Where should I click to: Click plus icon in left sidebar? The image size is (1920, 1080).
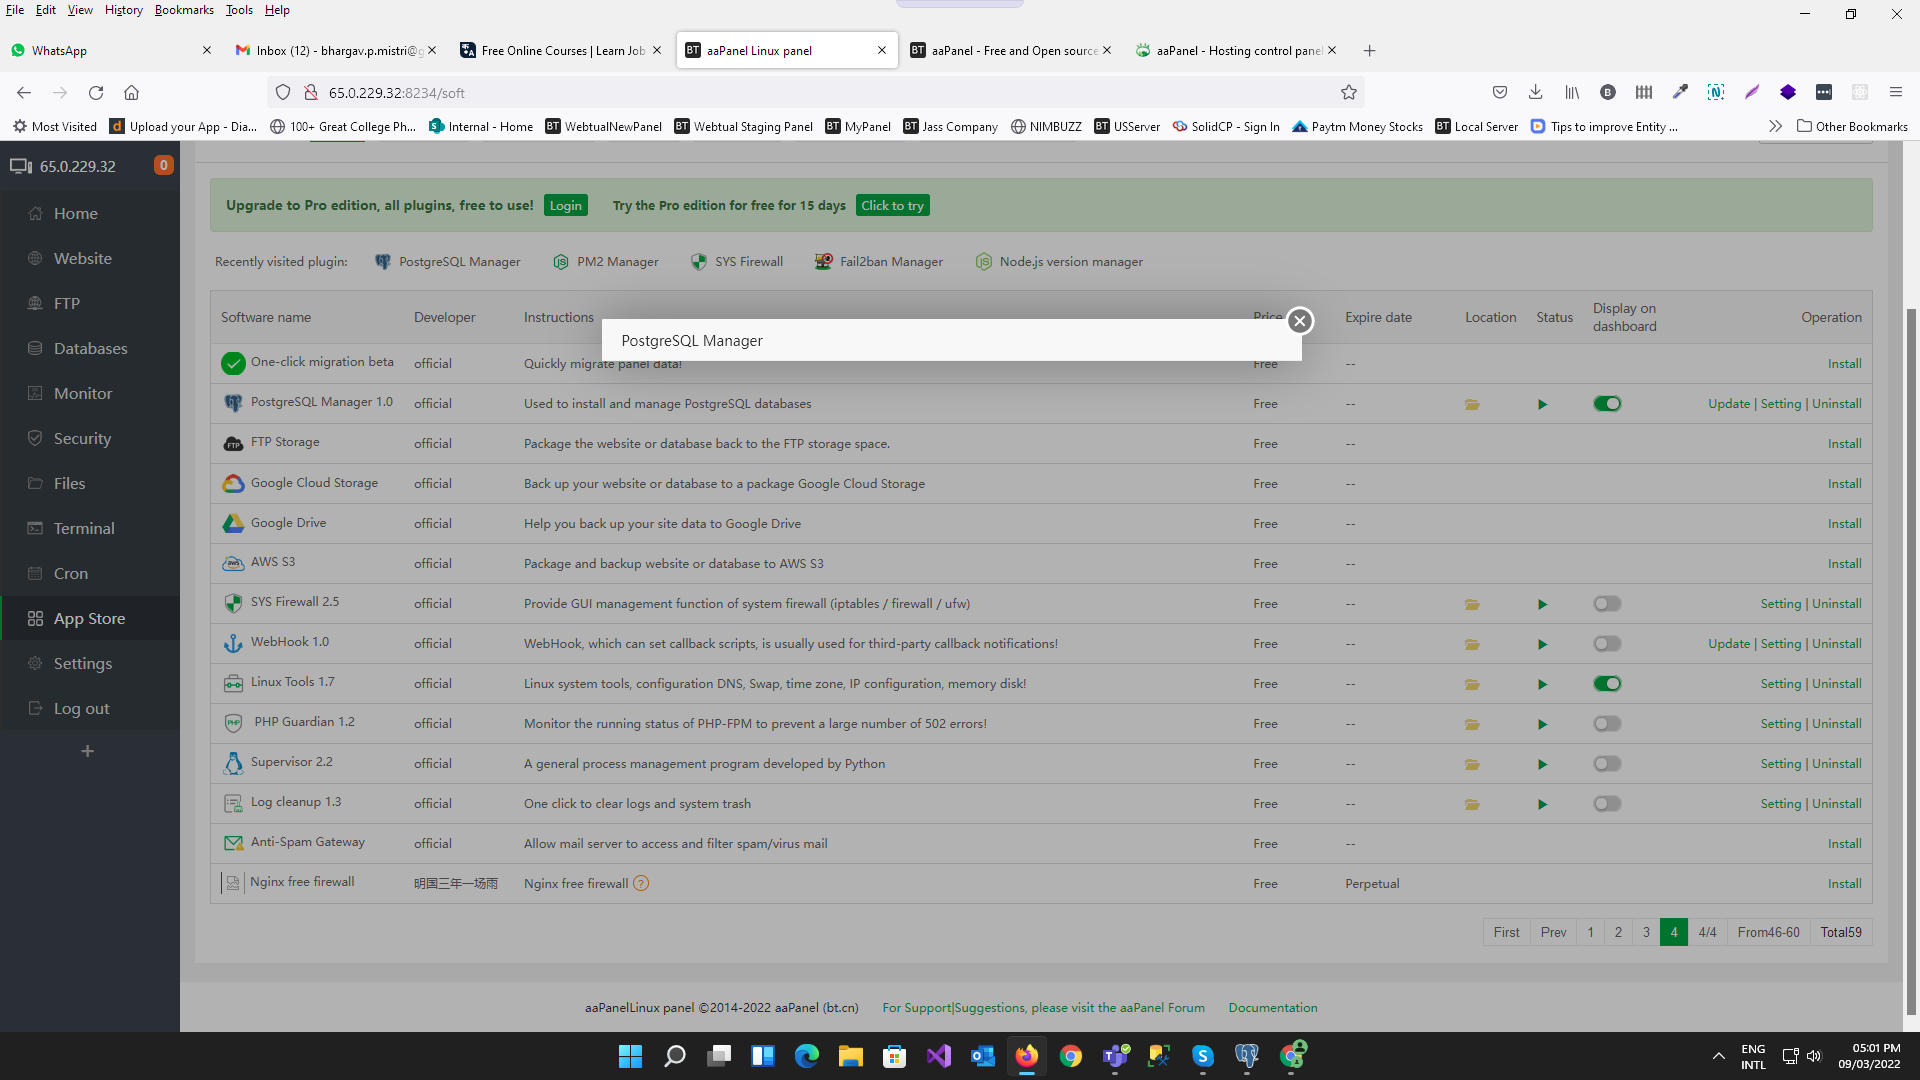tap(88, 751)
